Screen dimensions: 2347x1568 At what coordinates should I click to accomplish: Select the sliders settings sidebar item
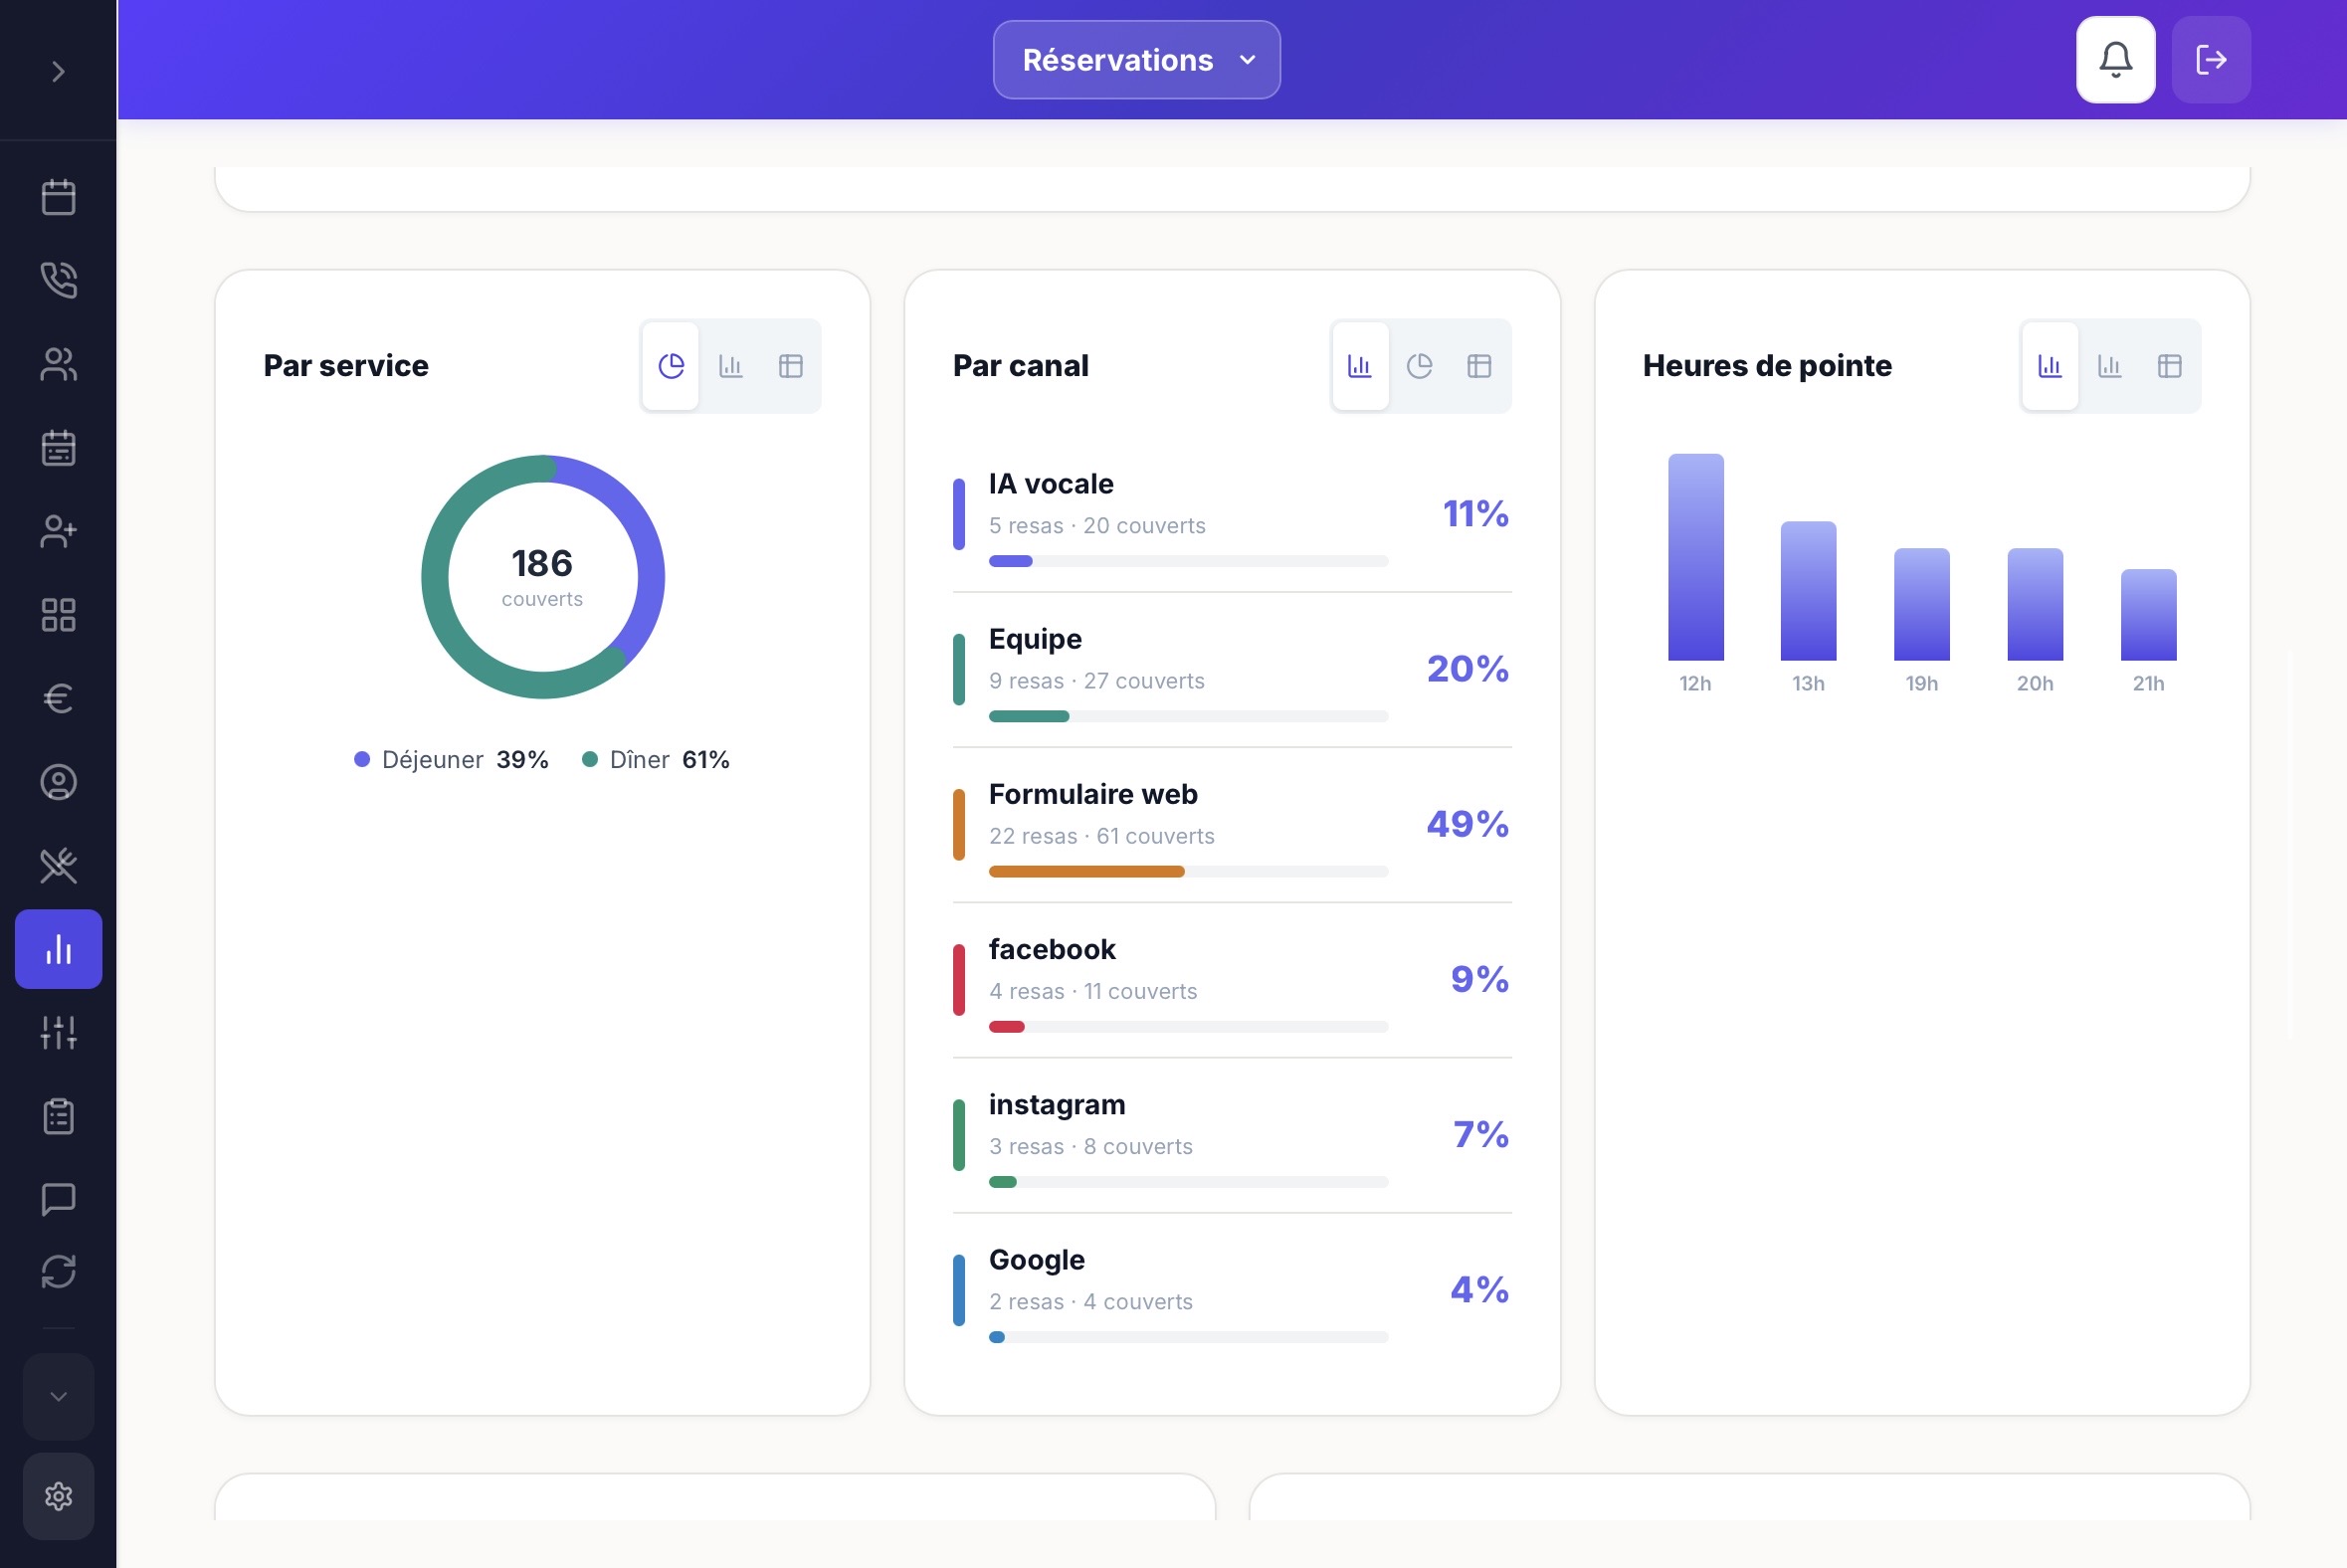tap(58, 1032)
